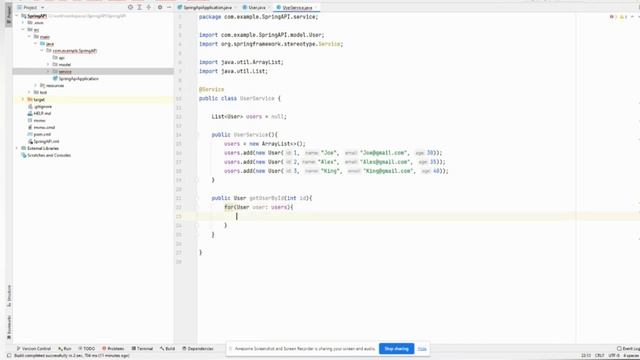
Task: Collapse the src folder
Action: coord(23,30)
